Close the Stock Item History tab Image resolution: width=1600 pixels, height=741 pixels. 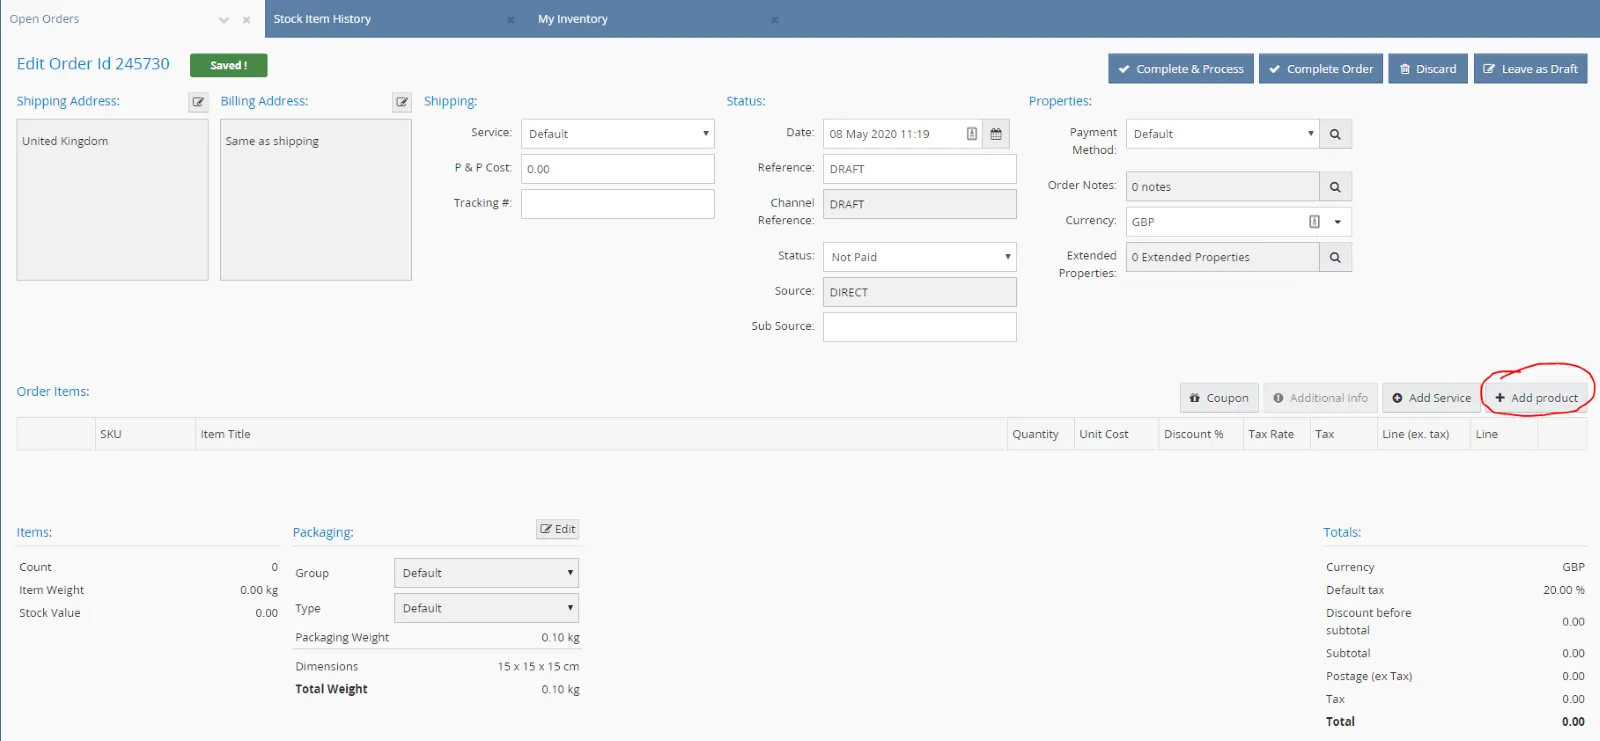click(x=510, y=20)
